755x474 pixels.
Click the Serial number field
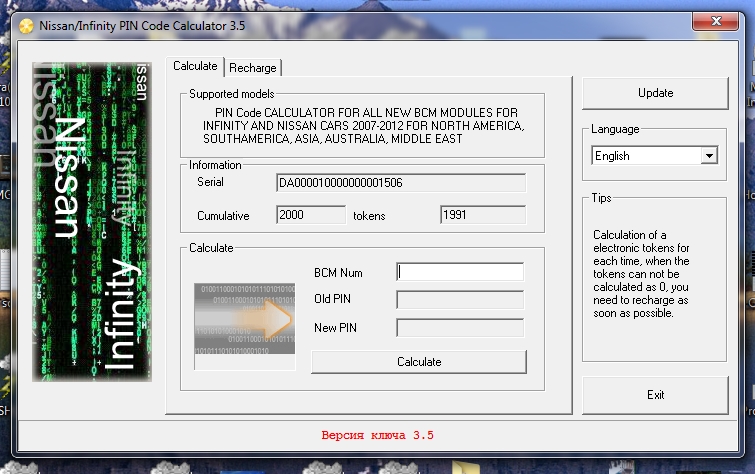tap(401, 183)
